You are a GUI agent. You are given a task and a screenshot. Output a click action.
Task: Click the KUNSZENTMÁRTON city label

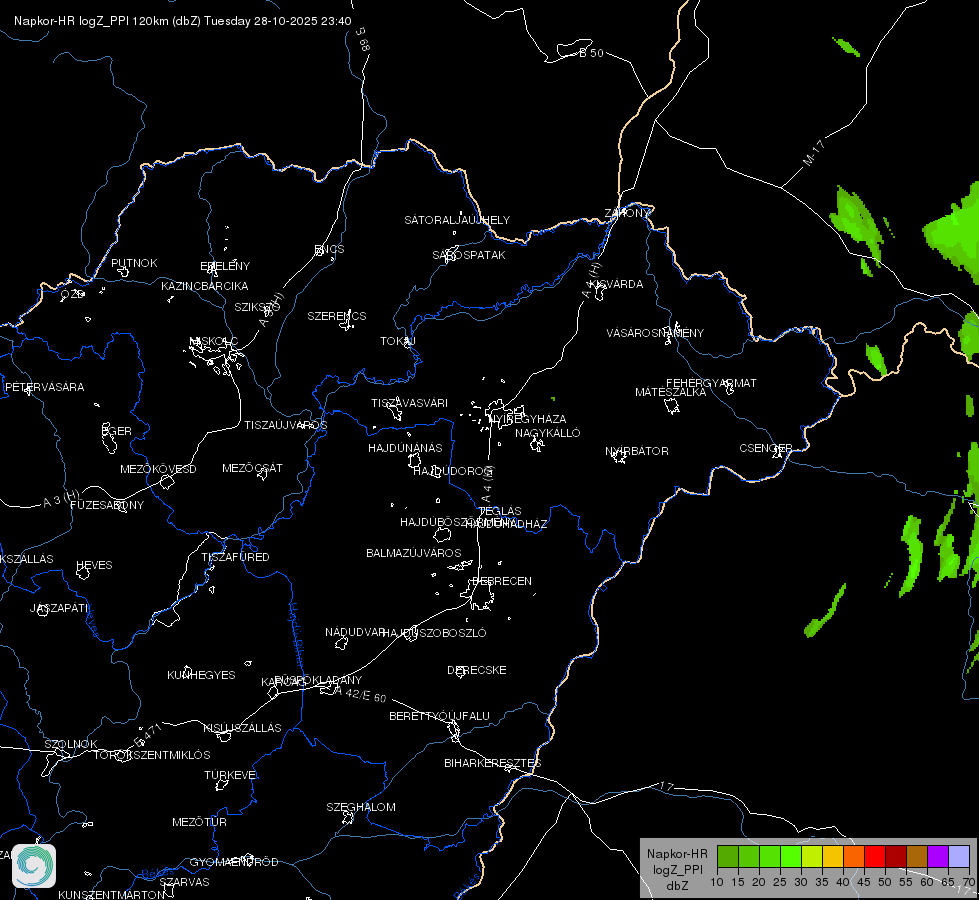(x=111, y=894)
